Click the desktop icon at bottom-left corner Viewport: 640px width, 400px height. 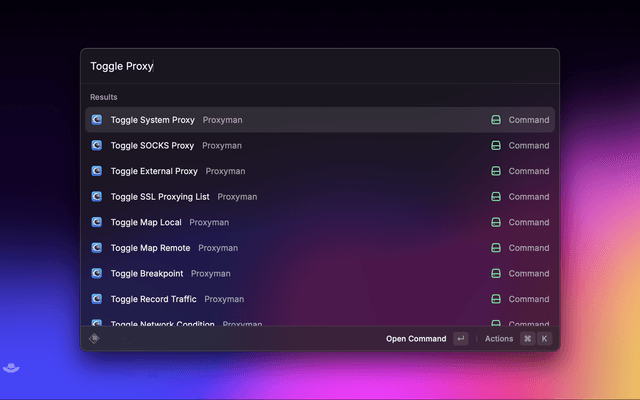coord(9,368)
